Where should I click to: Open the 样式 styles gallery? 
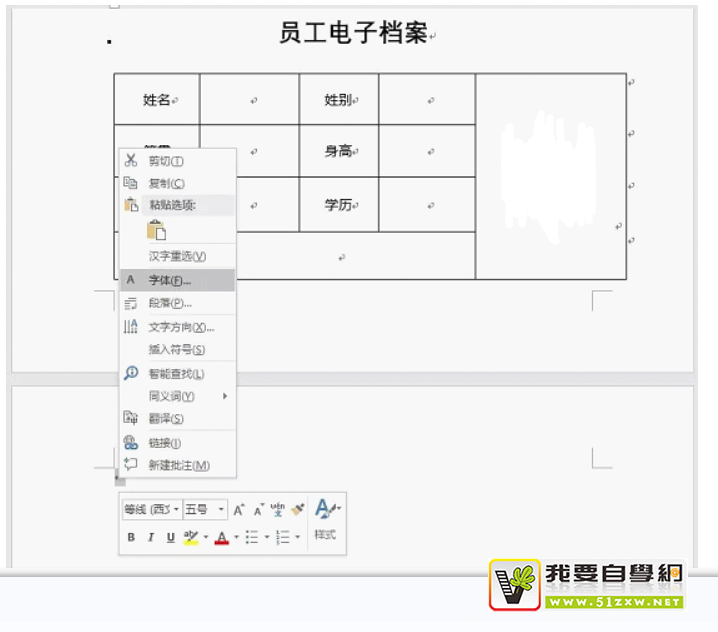(x=326, y=519)
